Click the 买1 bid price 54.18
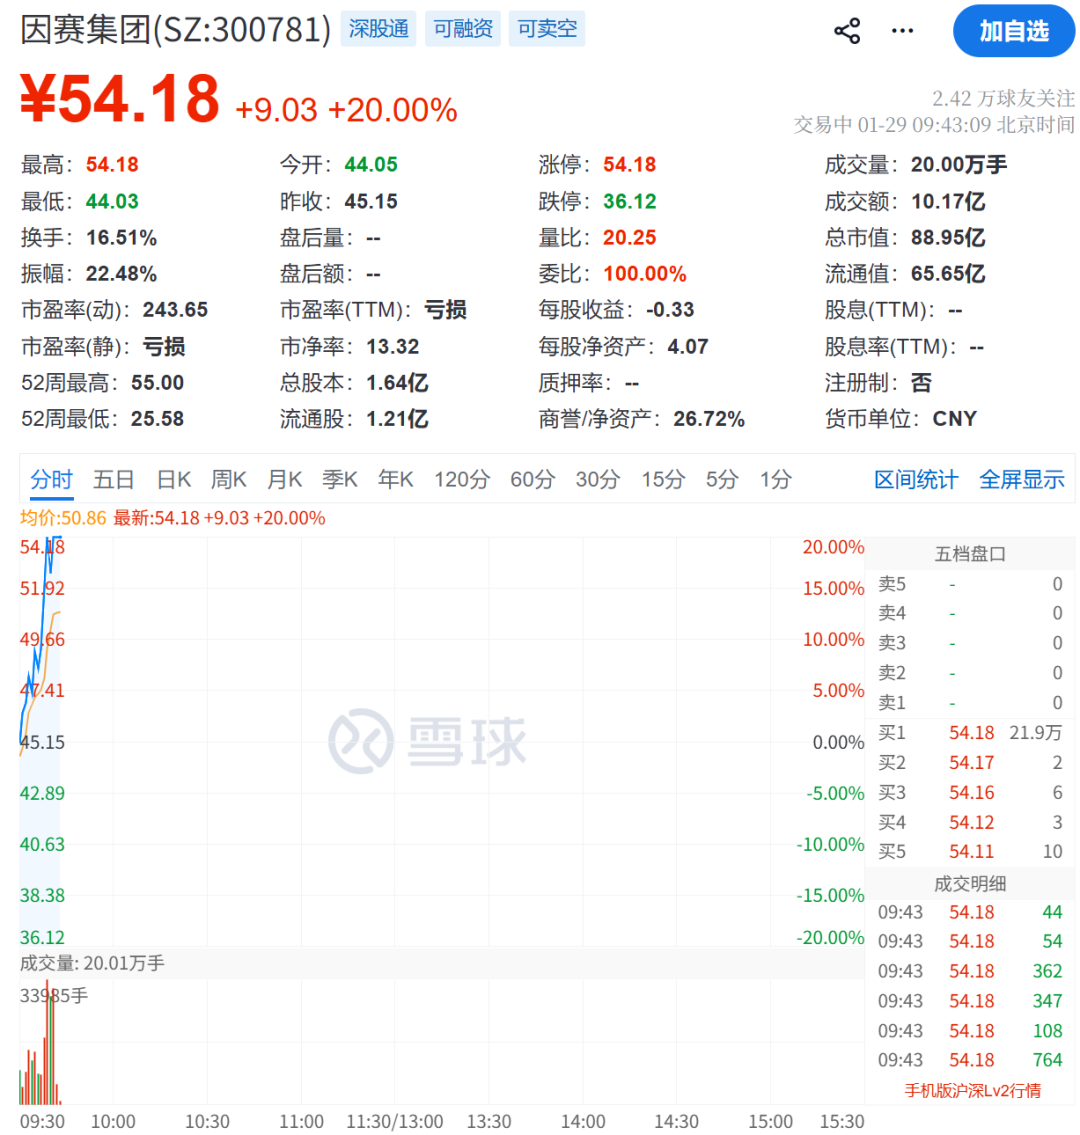Viewport: 1080px width, 1135px height. click(971, 732)
